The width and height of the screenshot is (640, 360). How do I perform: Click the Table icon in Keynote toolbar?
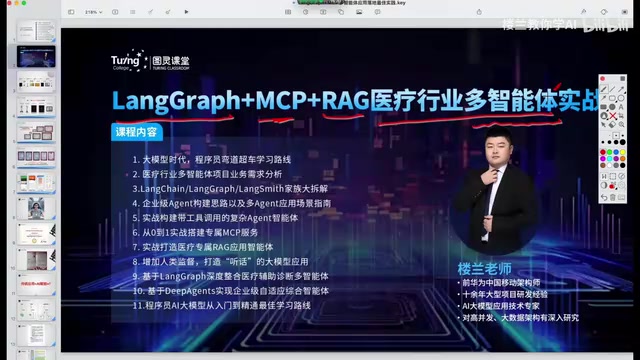click(288, 12)
